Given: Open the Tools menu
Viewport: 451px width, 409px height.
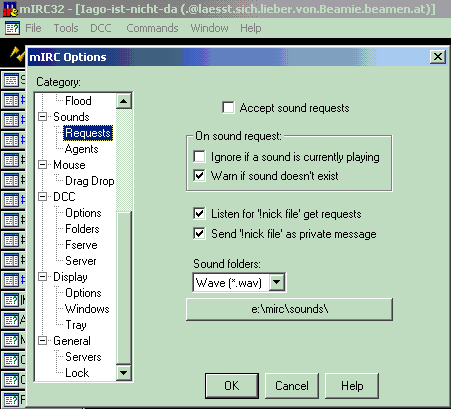Looking at the screenshot, I should point(66,28).
